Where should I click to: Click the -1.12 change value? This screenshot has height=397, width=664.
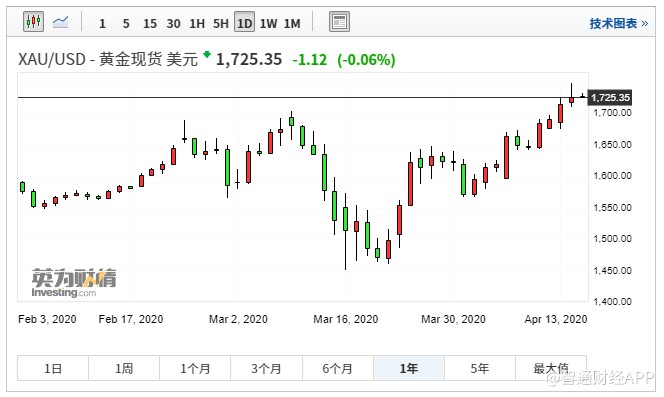(310, 60)
